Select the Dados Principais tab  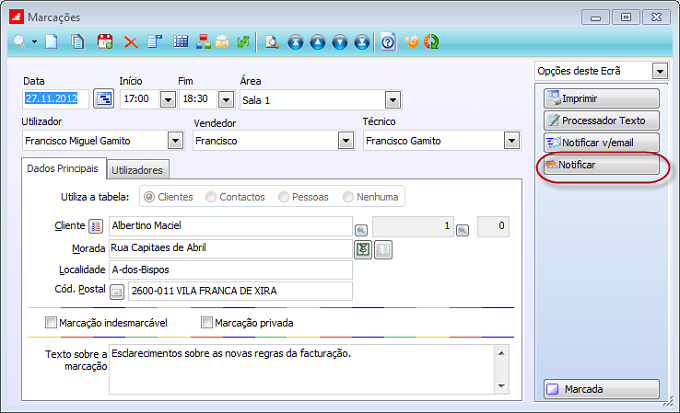click(x=62, y=169)
